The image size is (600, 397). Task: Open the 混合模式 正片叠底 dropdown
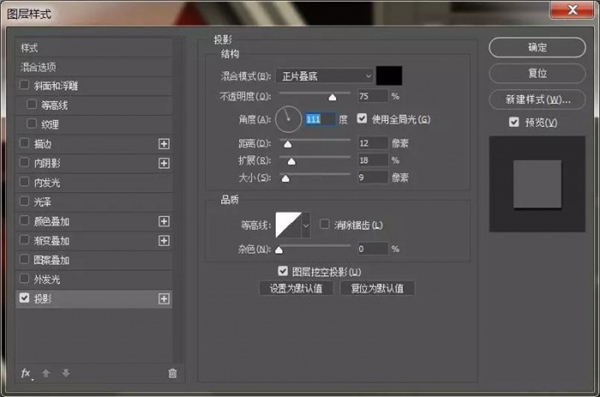pyautogui.click(x=324, y=76)
